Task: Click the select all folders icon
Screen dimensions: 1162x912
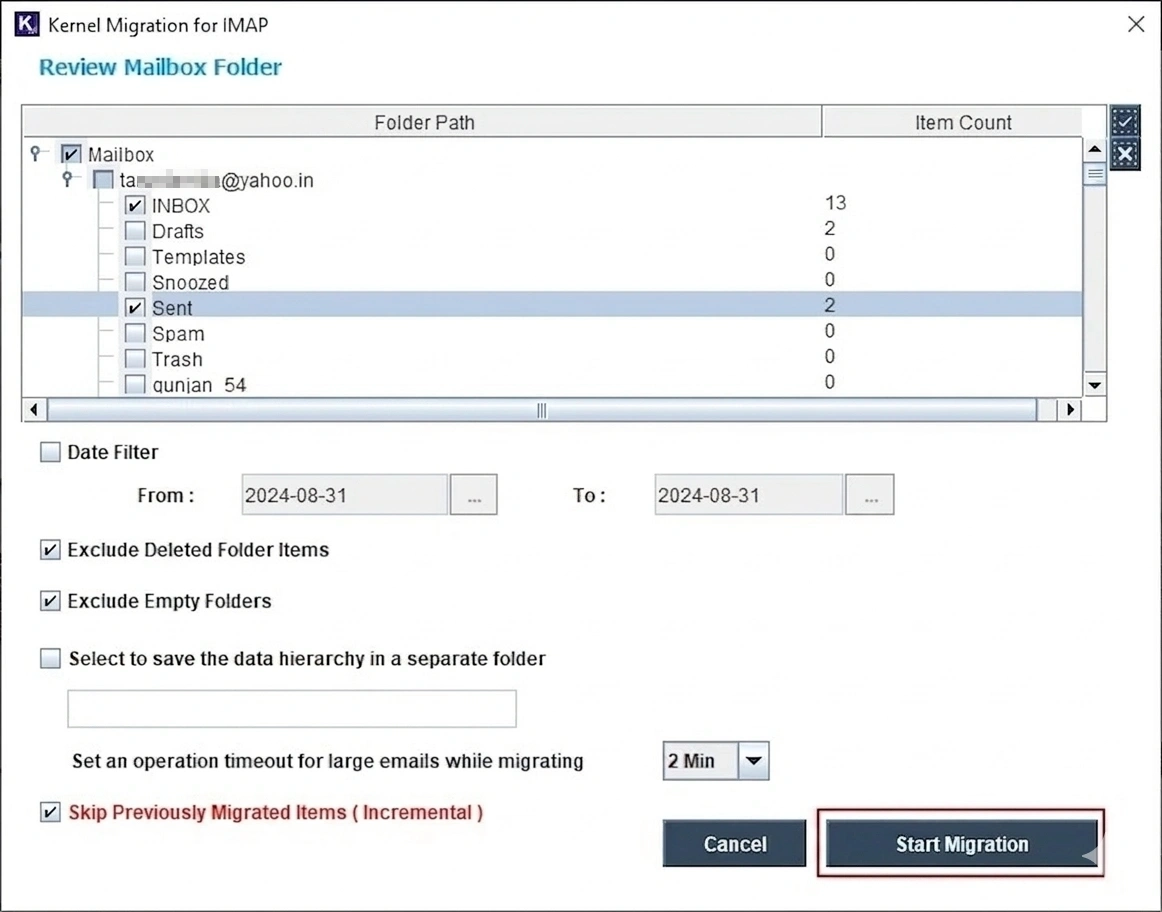Action: [1125, 121]
